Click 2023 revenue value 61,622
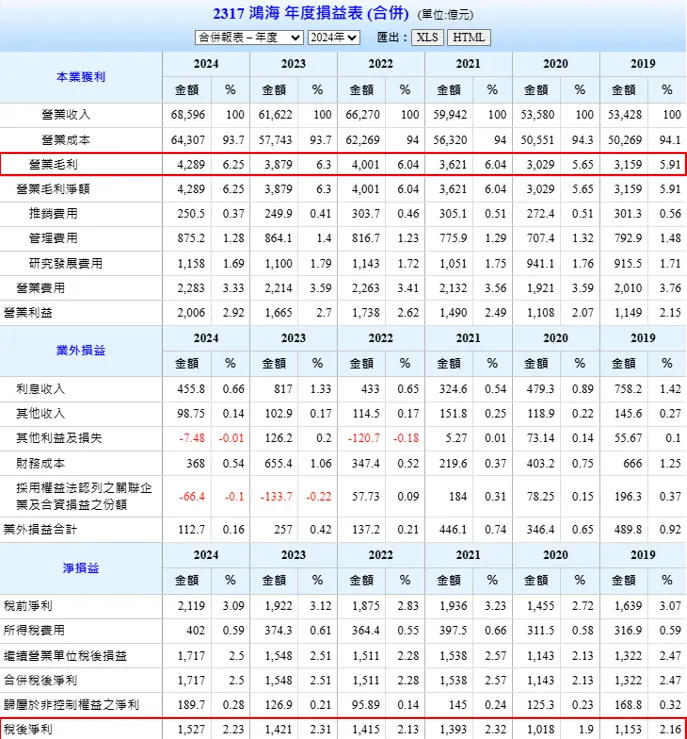 pos(275,115)
